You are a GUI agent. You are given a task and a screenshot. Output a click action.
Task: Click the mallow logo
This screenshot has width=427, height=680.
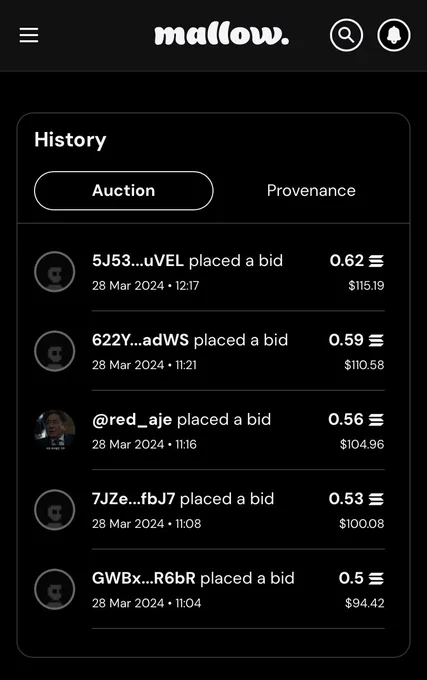pyautogui.click(x=222, y=35)
